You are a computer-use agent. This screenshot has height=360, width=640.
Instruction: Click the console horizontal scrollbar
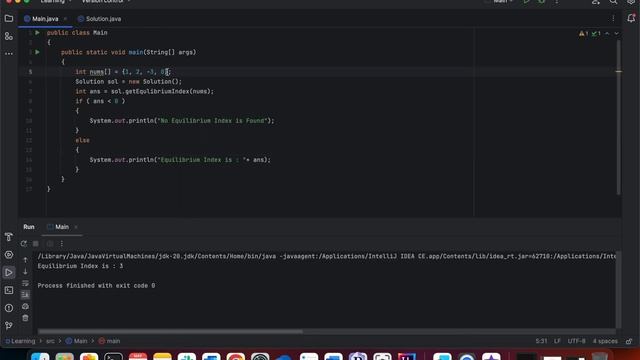click(x=170, y=331)
